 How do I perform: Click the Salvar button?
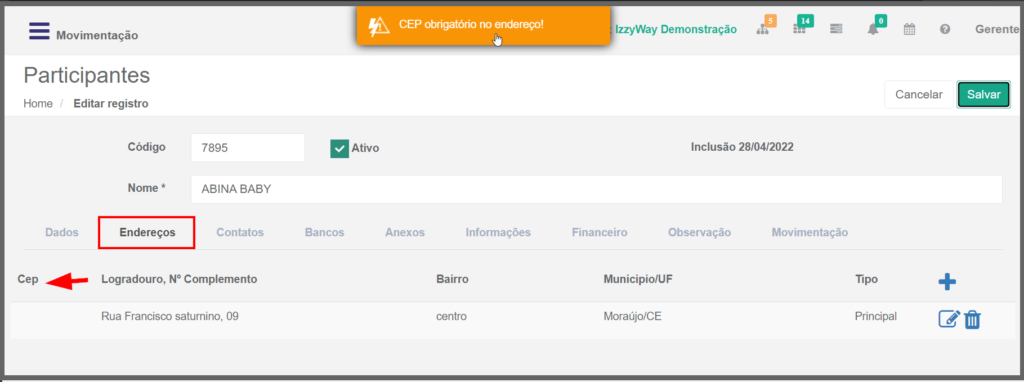click(984, 95)
